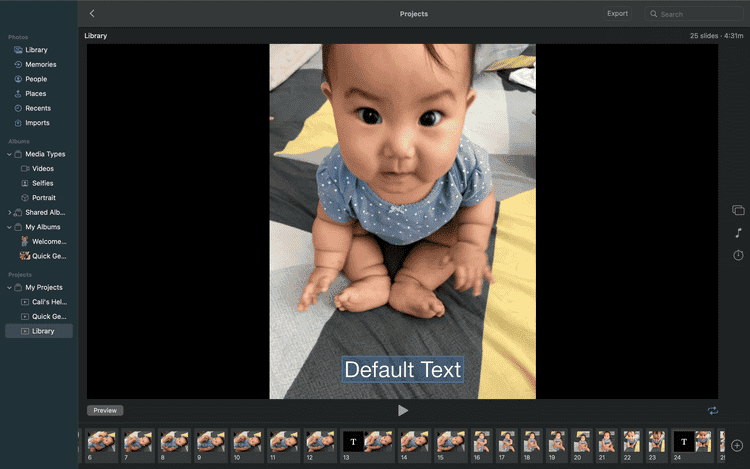
Task: Open Places in the sidebar
Action: click(35, 94)
